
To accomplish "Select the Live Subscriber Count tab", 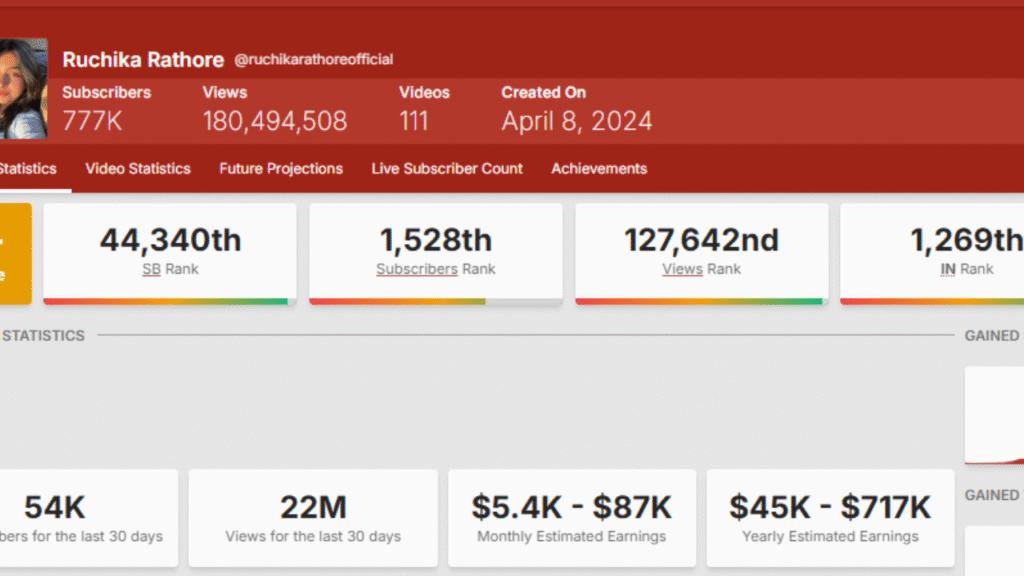I will click(x=447, y=168).
